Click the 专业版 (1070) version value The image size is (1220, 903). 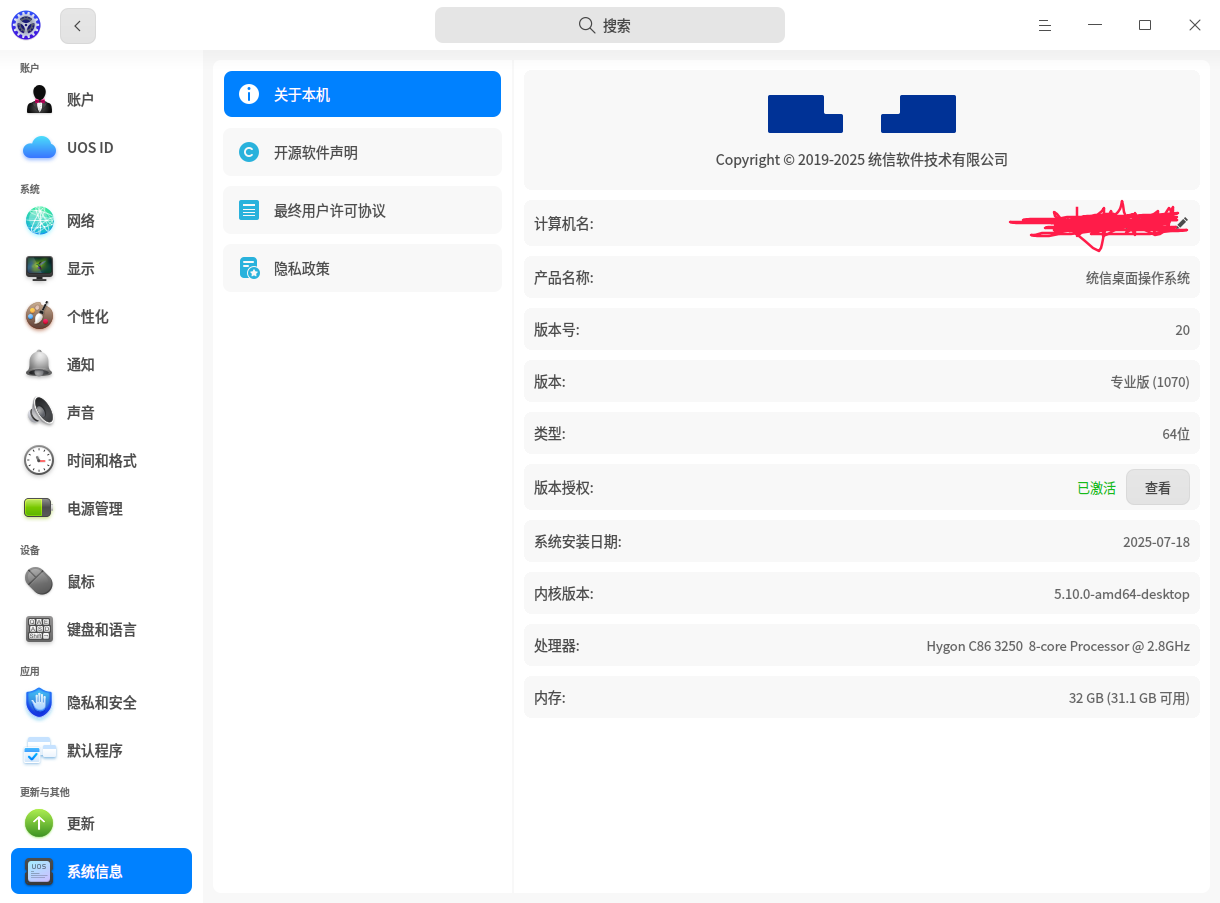1150,382
